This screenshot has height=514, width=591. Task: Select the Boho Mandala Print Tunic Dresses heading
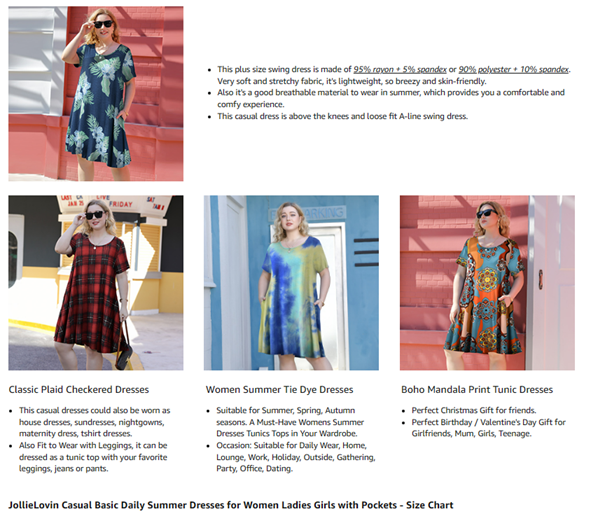(x=477, y=390)
